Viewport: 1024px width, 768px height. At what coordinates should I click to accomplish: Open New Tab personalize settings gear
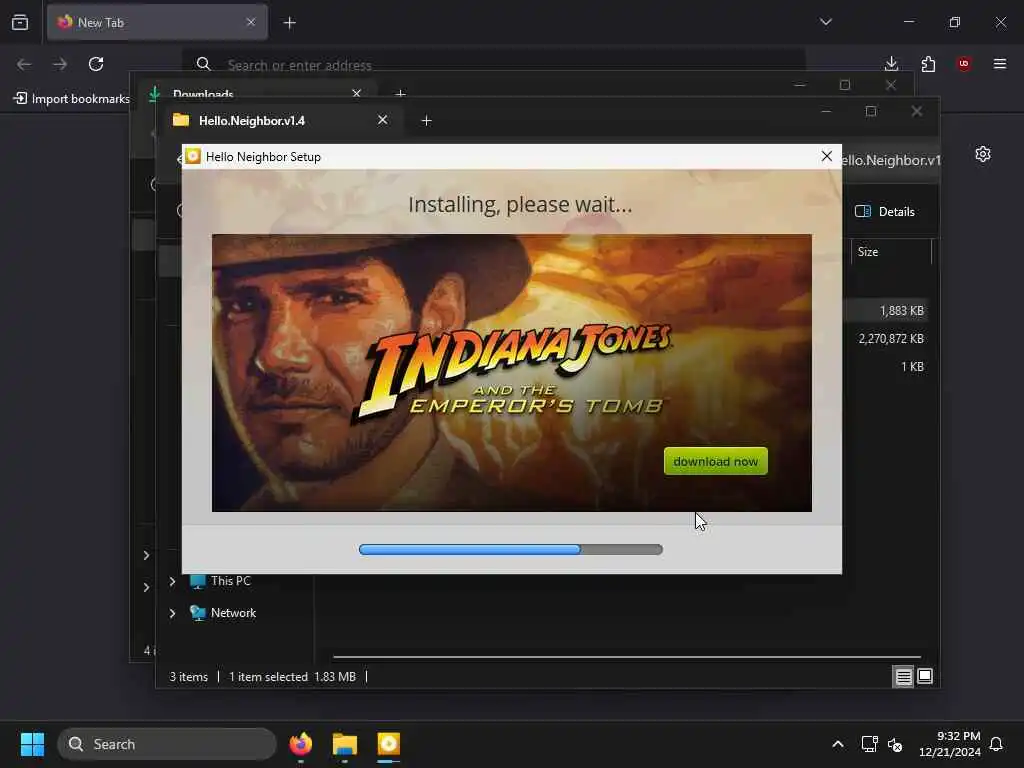(x=983, y=154)
